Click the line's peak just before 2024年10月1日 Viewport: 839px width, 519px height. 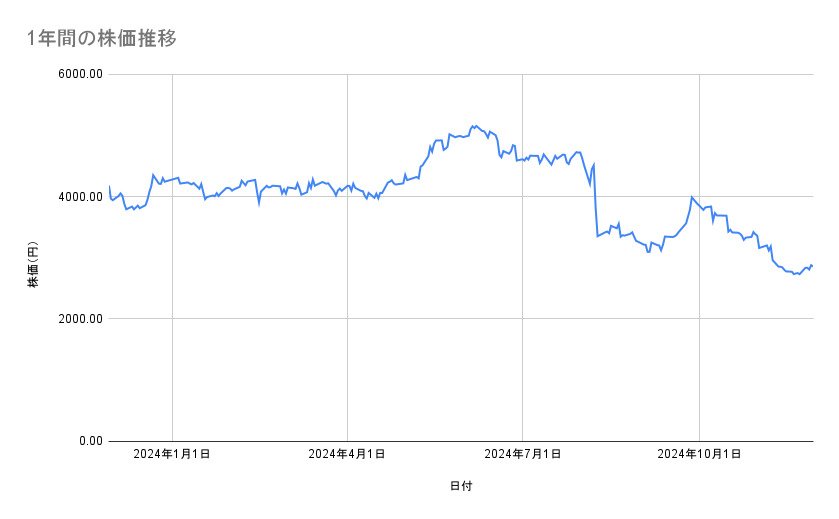click(x=692, y=197)
